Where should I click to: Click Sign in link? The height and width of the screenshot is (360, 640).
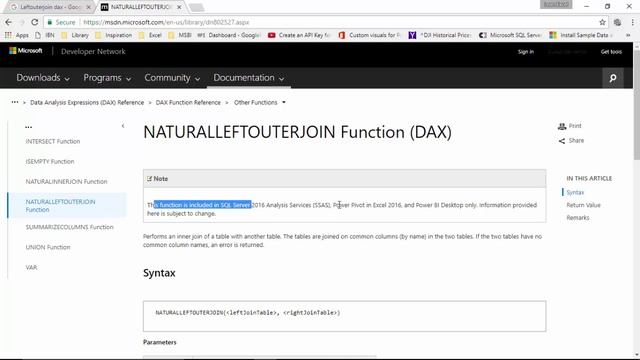coord(526,52)
